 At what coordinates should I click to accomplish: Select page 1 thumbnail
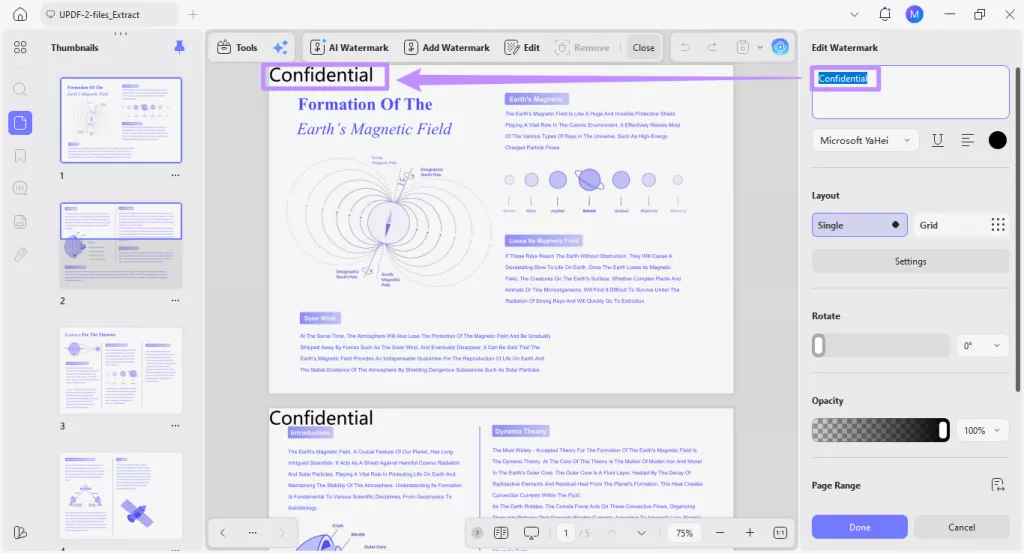(121, 120)
